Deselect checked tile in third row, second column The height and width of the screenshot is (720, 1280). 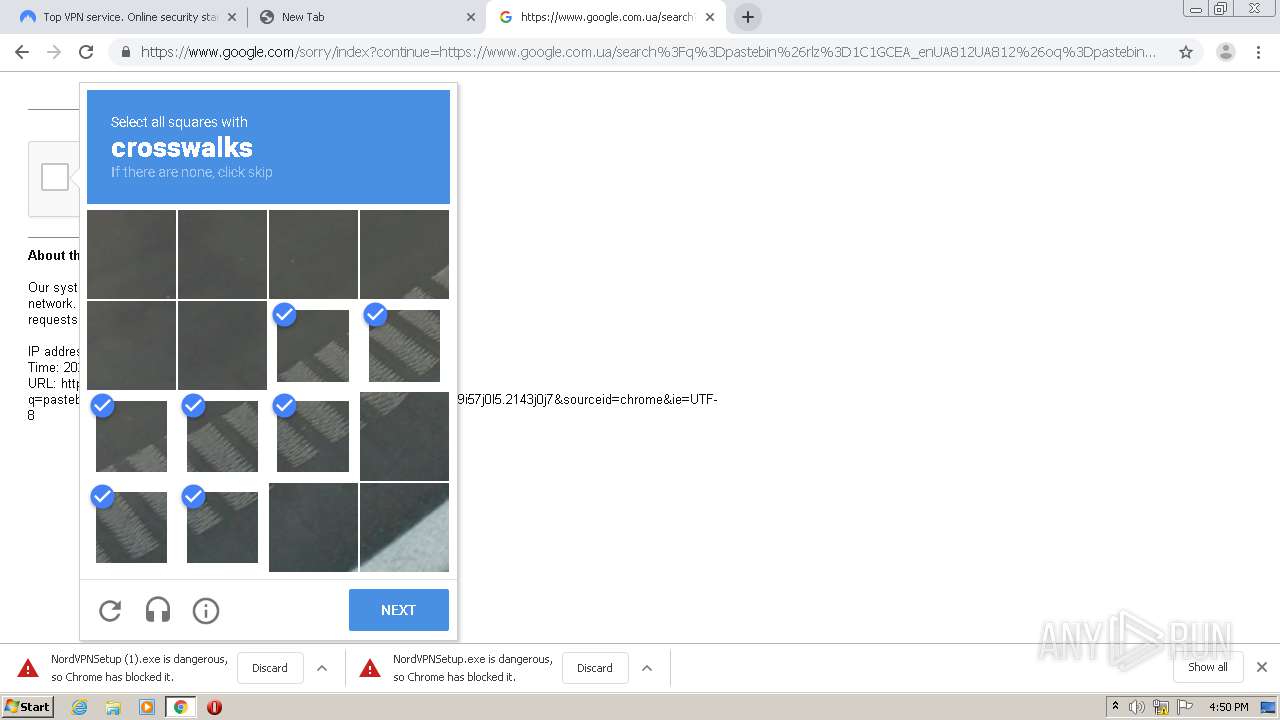point(222,436)
